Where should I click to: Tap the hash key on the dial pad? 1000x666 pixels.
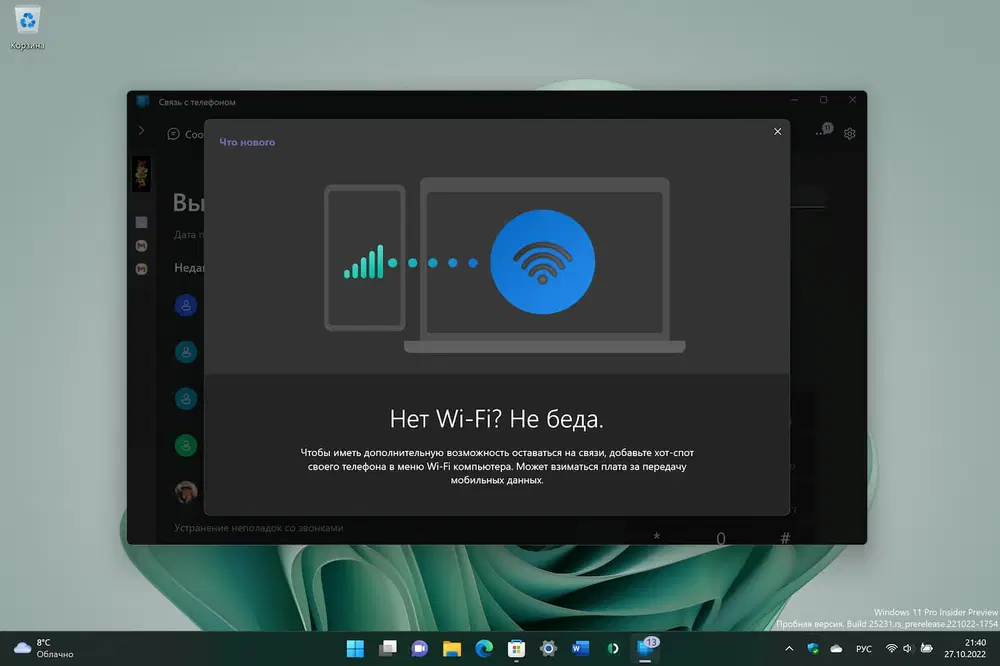pos(785,538)
